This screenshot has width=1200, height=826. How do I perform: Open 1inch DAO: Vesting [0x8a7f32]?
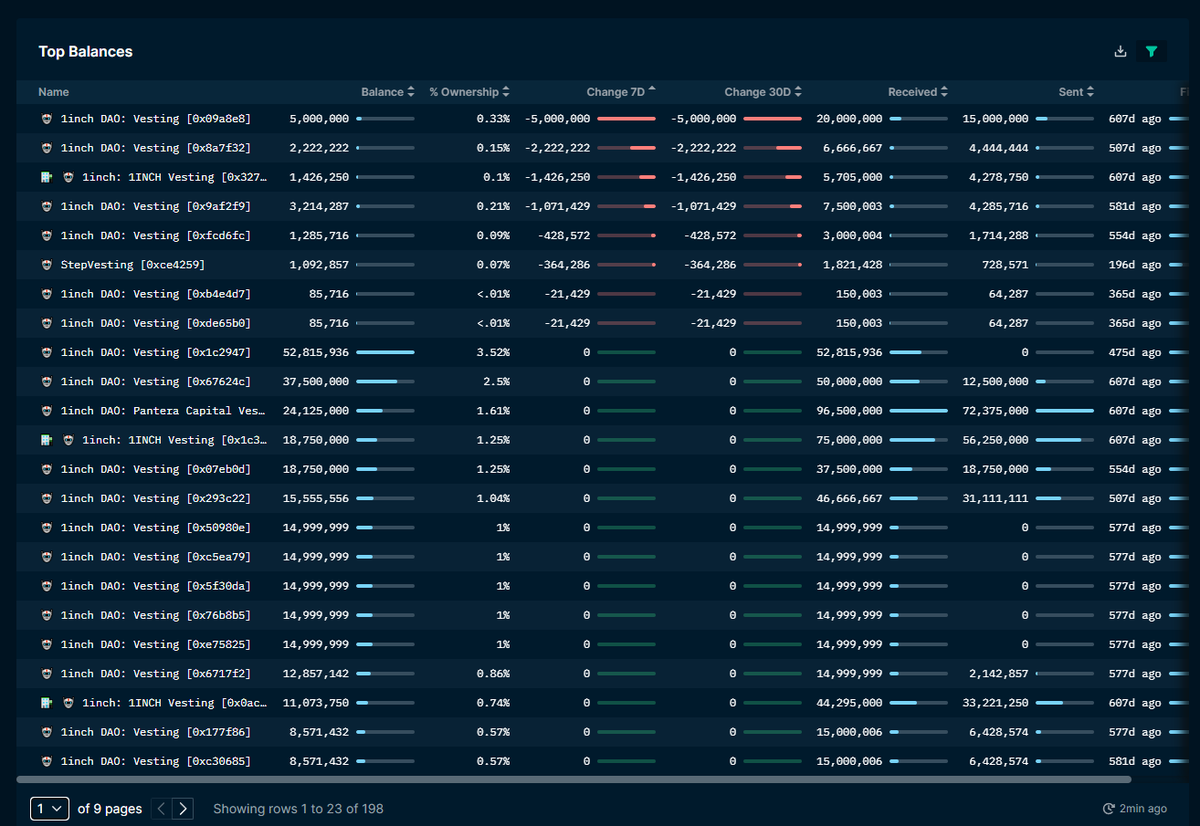point(156,148)
